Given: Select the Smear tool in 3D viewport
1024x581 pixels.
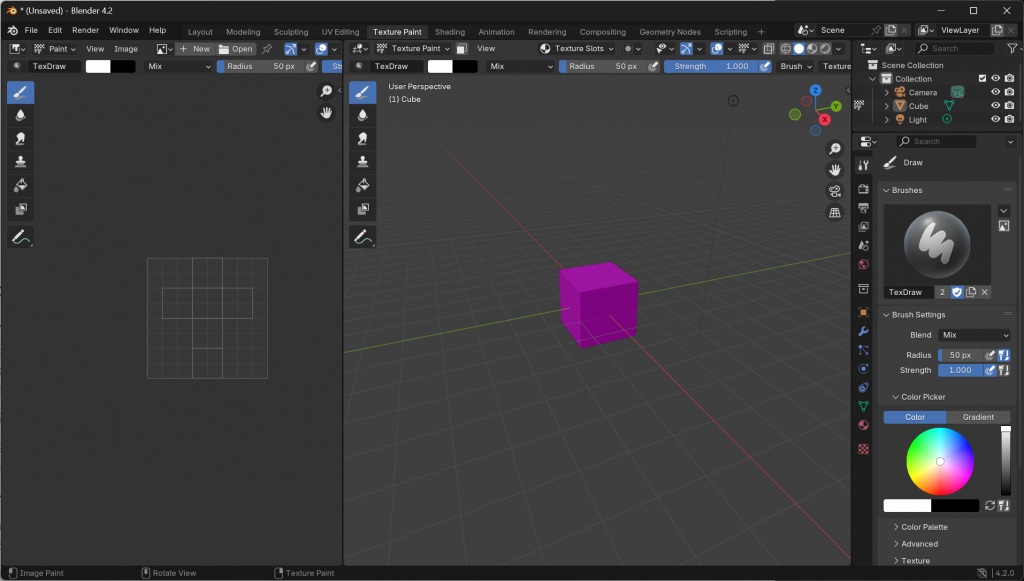Looking at the screenshot, I should (362, 138).
